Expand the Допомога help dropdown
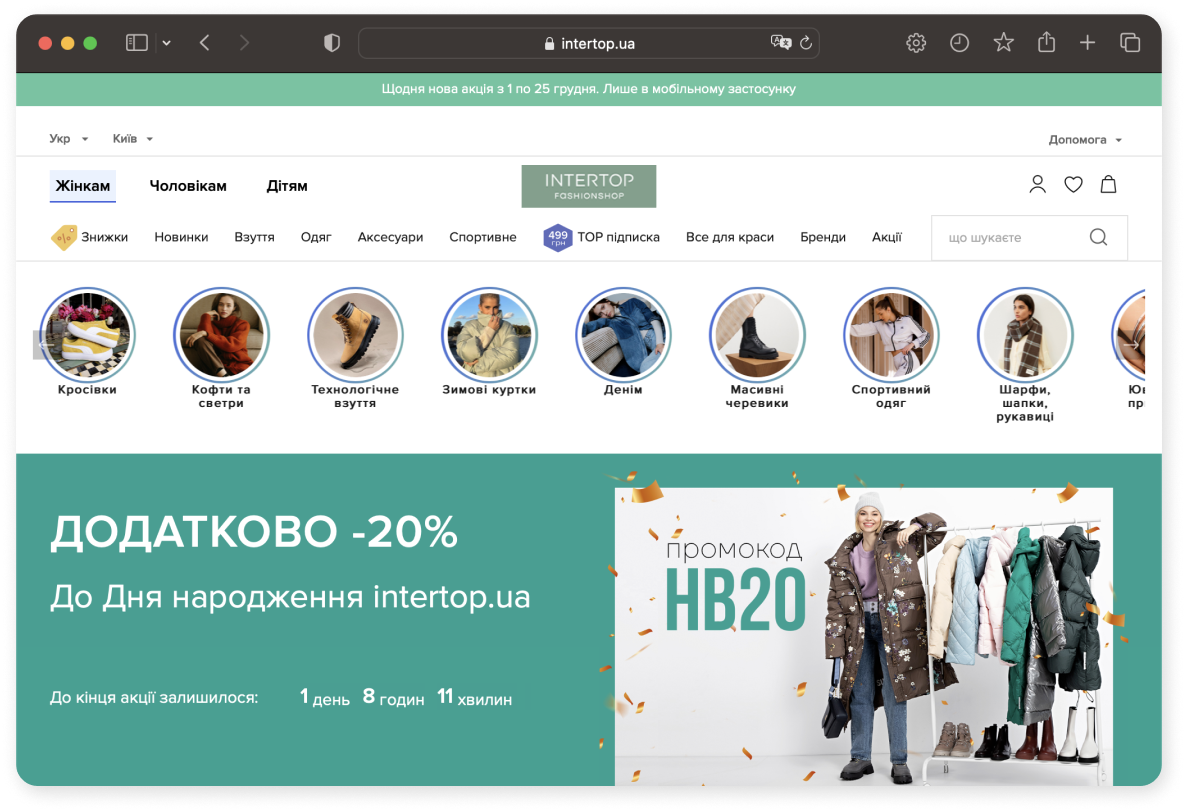This screenshot has height=812, width=1186. point(1085,140)
